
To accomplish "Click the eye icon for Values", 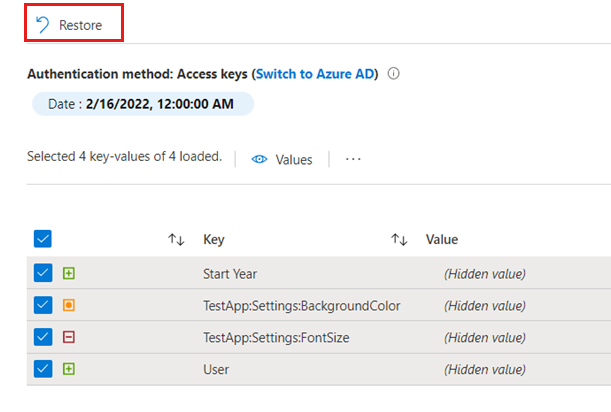I will (x=260, y=159).
